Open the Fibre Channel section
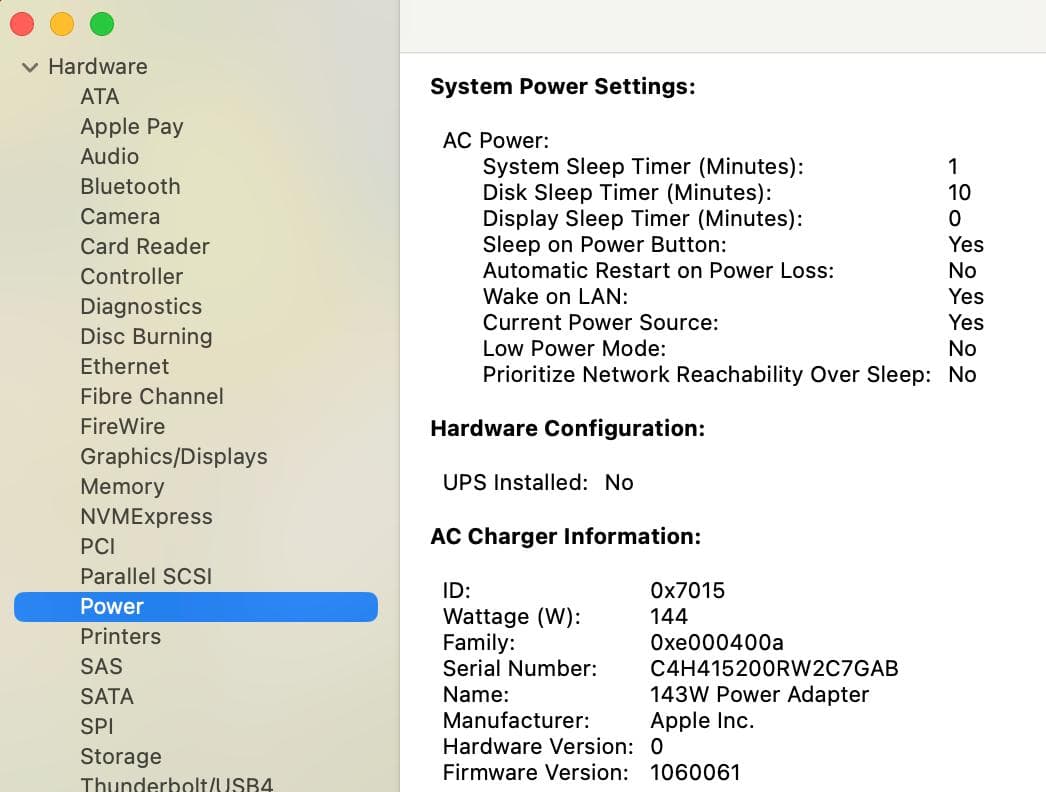 pos(151,396)
